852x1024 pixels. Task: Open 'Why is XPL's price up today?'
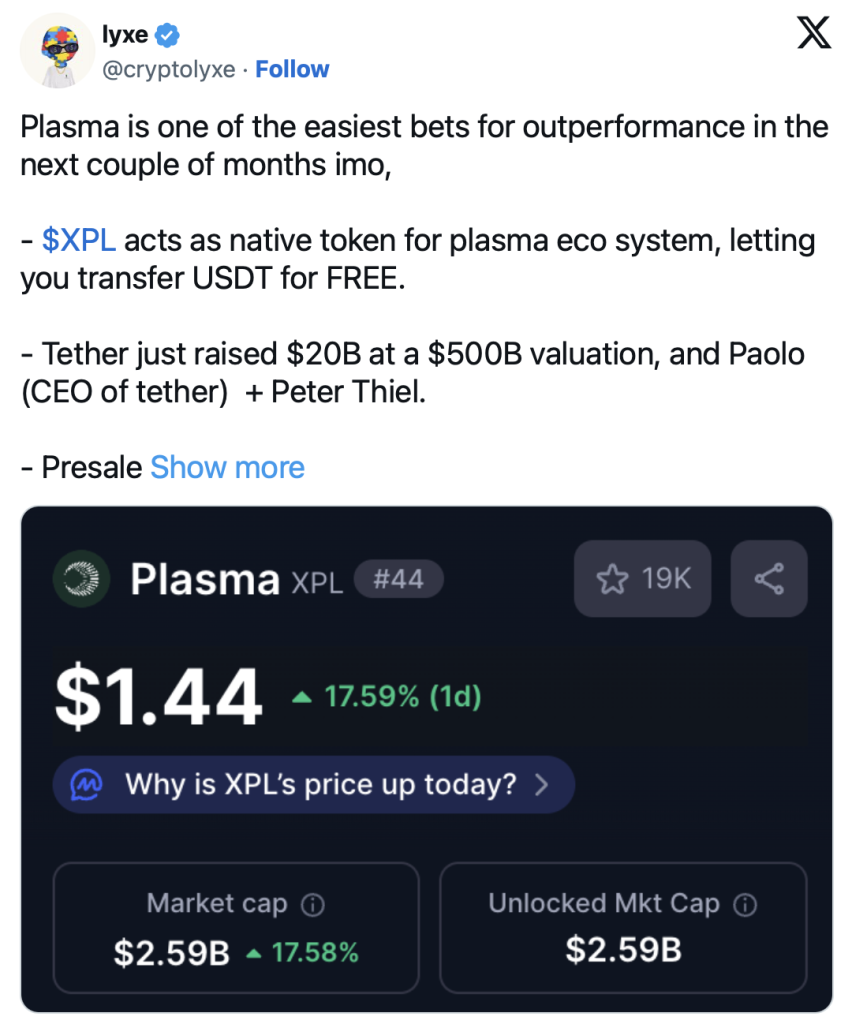[320, 784]
